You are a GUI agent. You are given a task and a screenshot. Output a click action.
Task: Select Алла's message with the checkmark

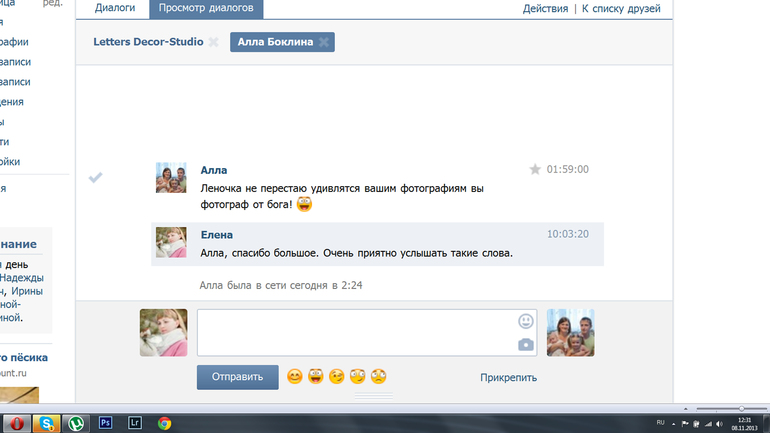point(95,177)
